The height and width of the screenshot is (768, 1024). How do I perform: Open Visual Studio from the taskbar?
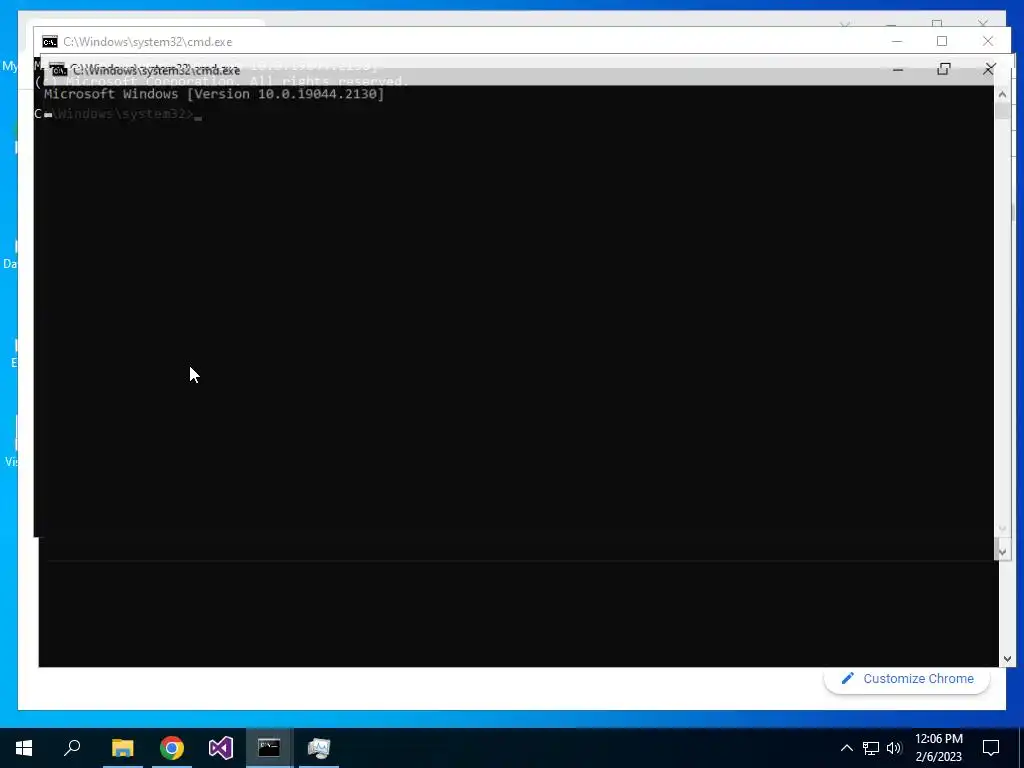pyautogui.click(x=221, y=748)
